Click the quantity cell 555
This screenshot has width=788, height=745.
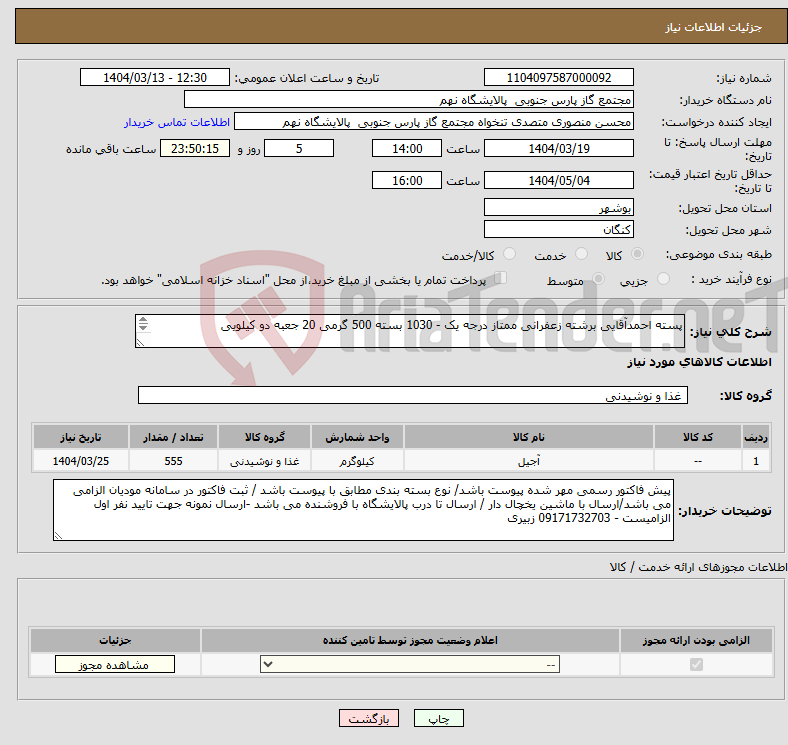click(173, 460)
